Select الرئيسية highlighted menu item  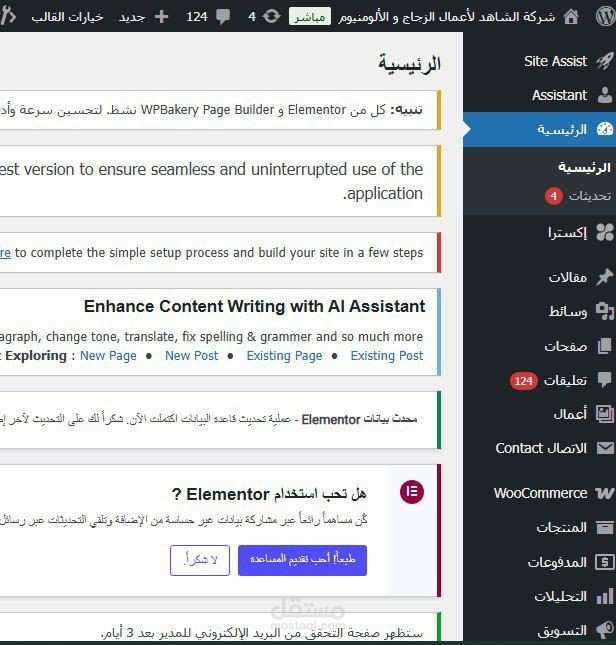(x=540, y=130)
